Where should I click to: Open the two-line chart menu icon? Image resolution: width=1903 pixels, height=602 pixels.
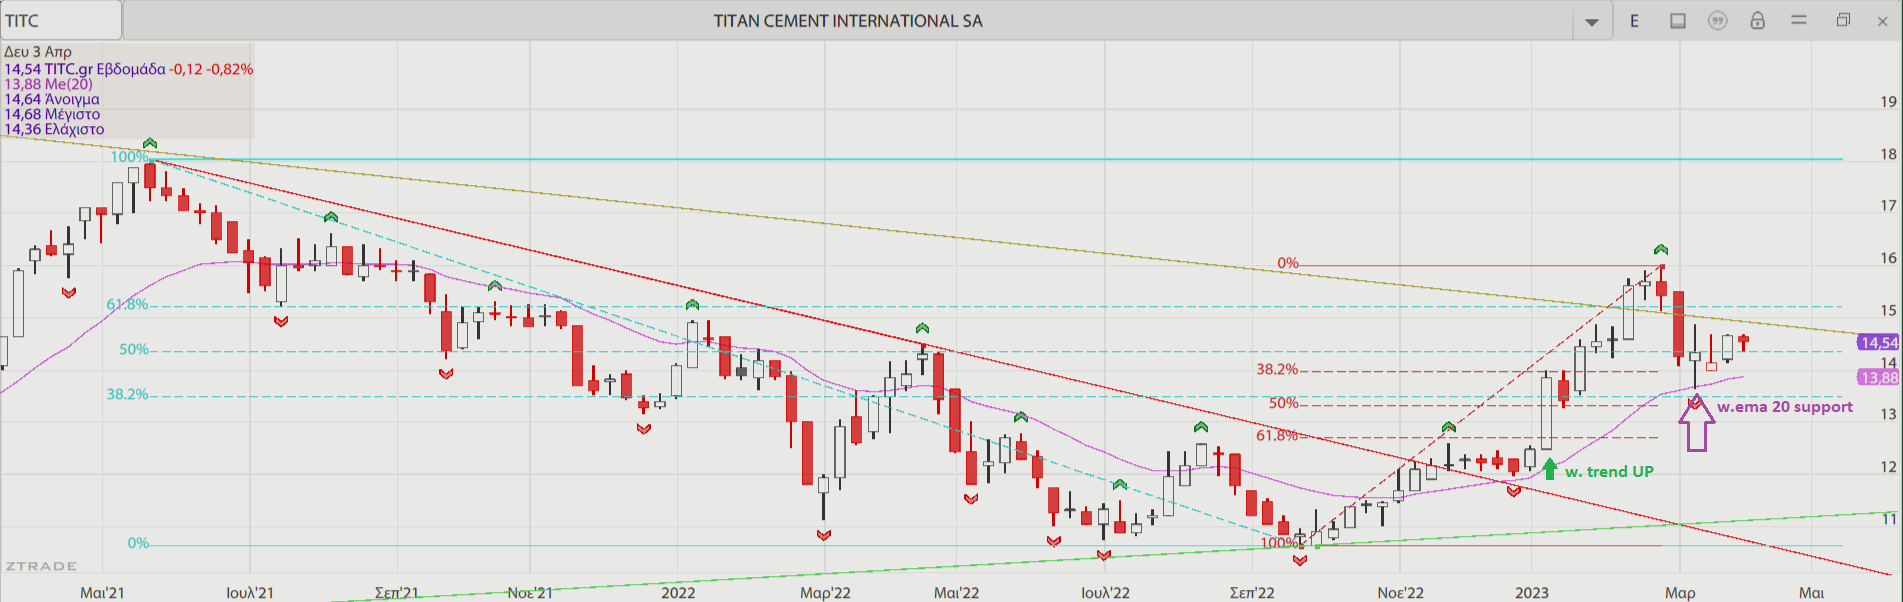click(1799, 20)
